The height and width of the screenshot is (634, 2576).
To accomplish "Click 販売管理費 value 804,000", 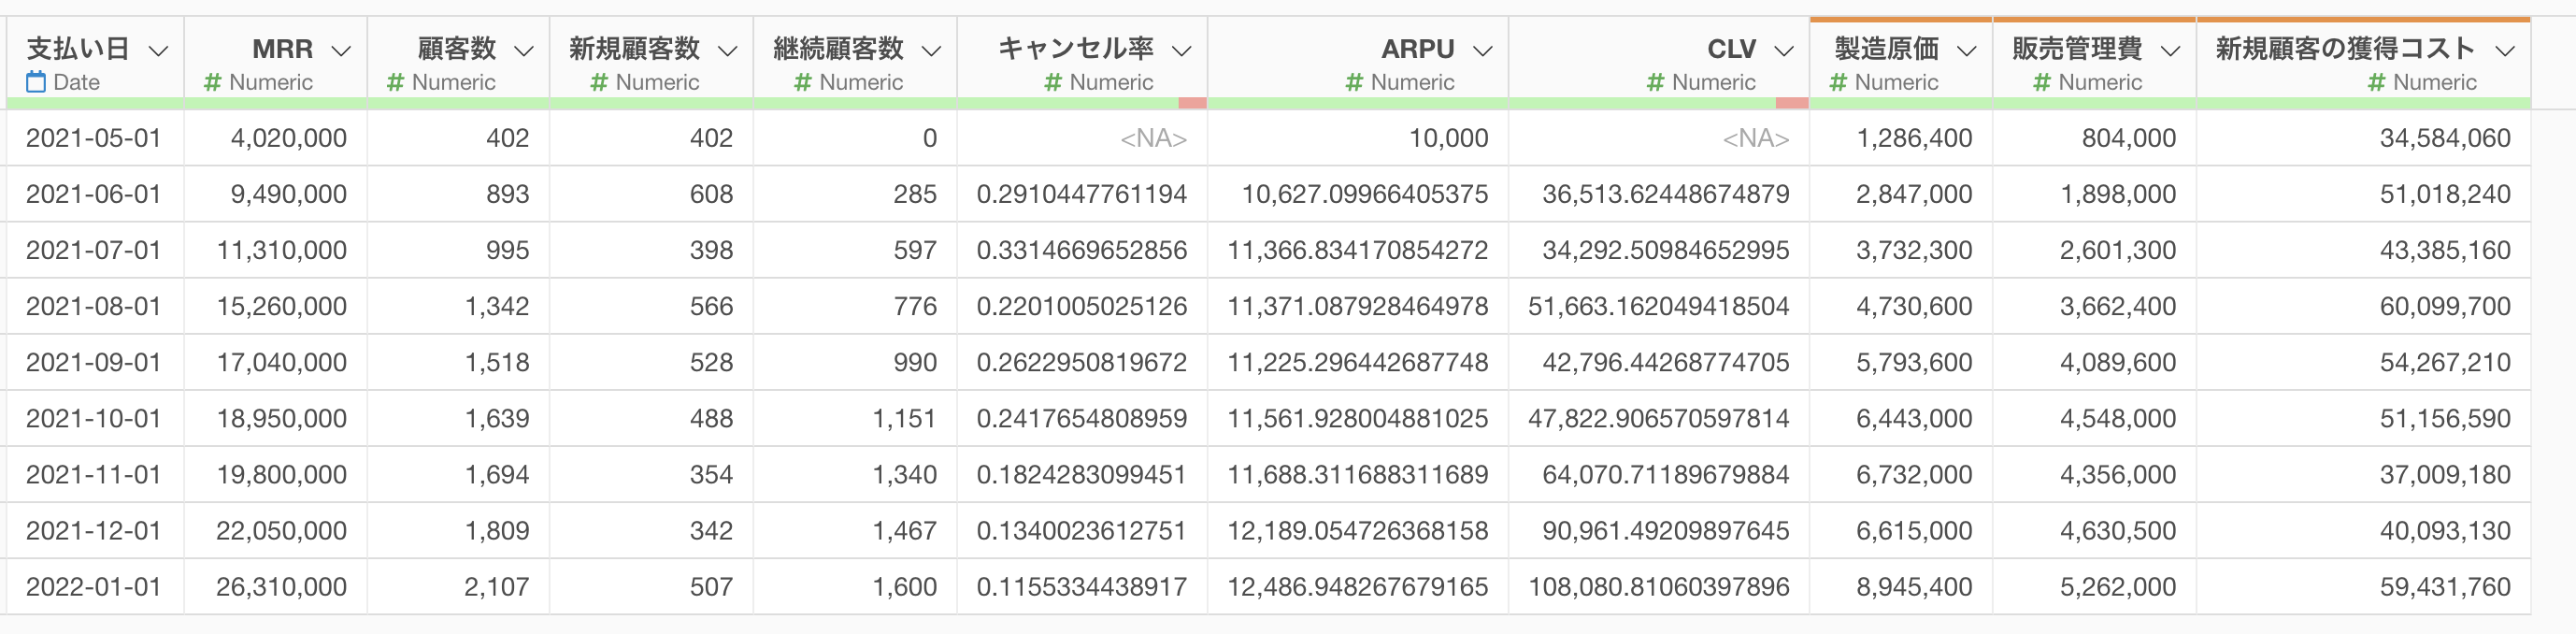I will pos(2129,138).
